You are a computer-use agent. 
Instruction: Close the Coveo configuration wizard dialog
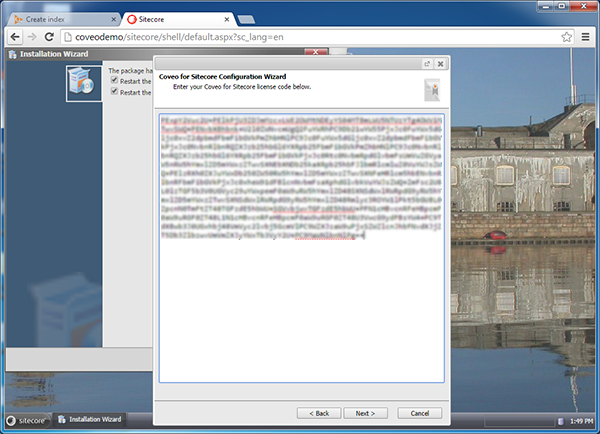[x=440, y=64]
